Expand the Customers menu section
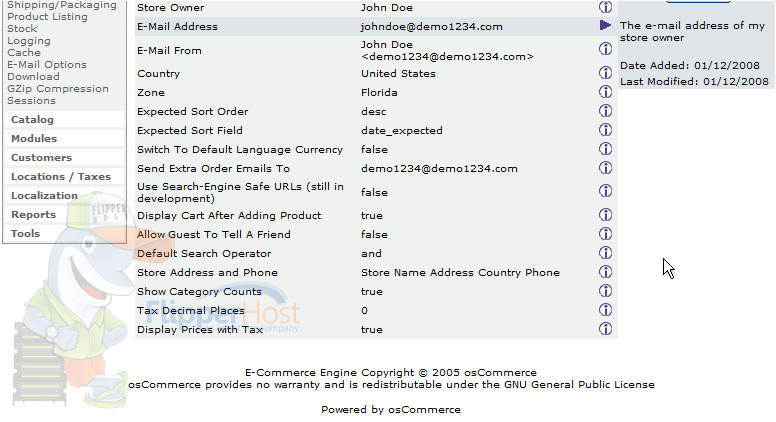This screenshot has height=422, width=776. 42,158
